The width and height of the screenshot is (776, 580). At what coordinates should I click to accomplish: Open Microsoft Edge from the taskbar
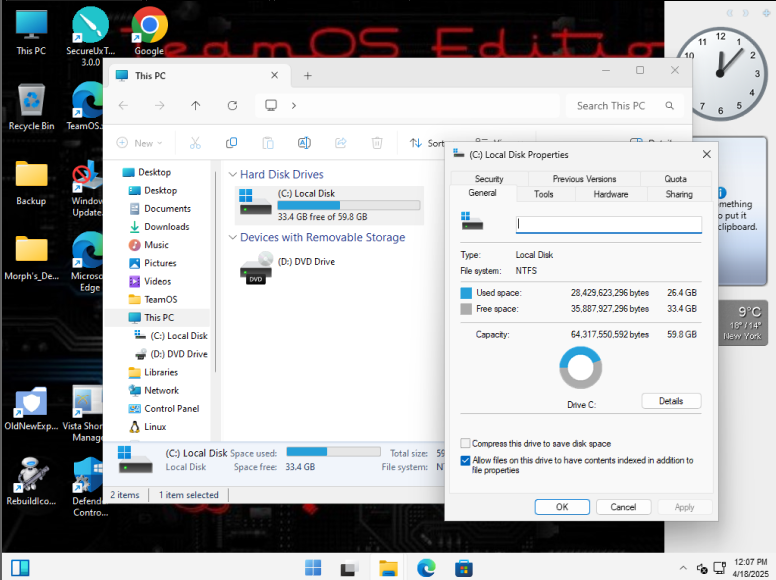(426, 568)
